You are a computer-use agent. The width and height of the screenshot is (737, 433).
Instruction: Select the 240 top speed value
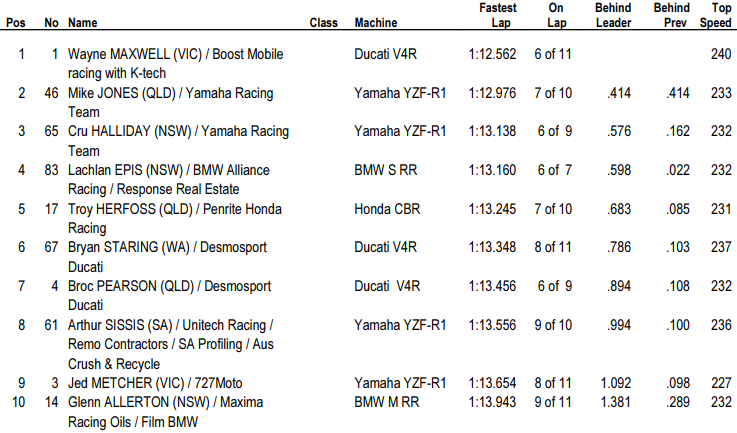pos(721,54)
